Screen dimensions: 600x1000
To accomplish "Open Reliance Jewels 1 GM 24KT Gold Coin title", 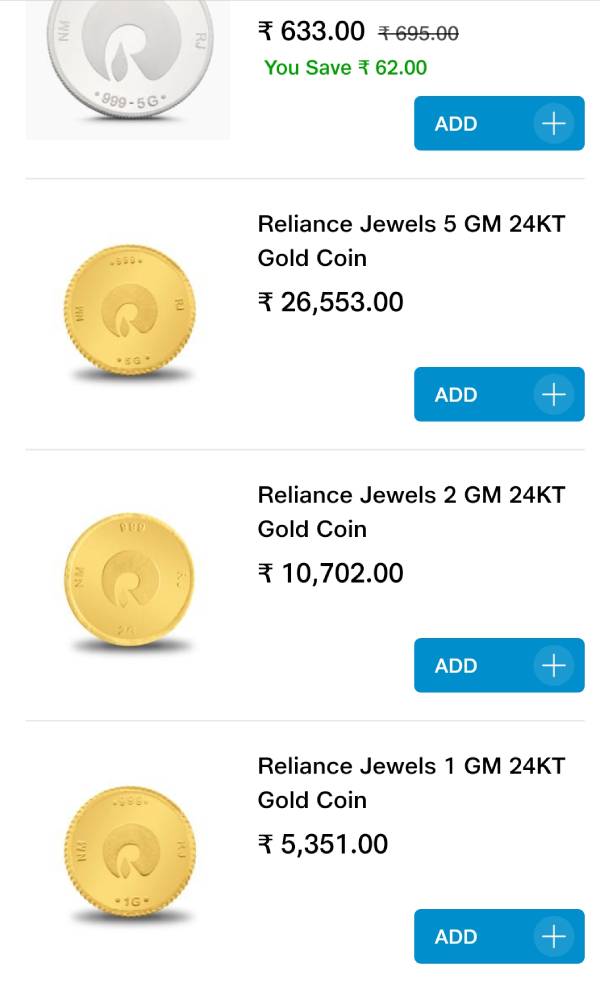I will pyautogui.click(x=411, y=782).
